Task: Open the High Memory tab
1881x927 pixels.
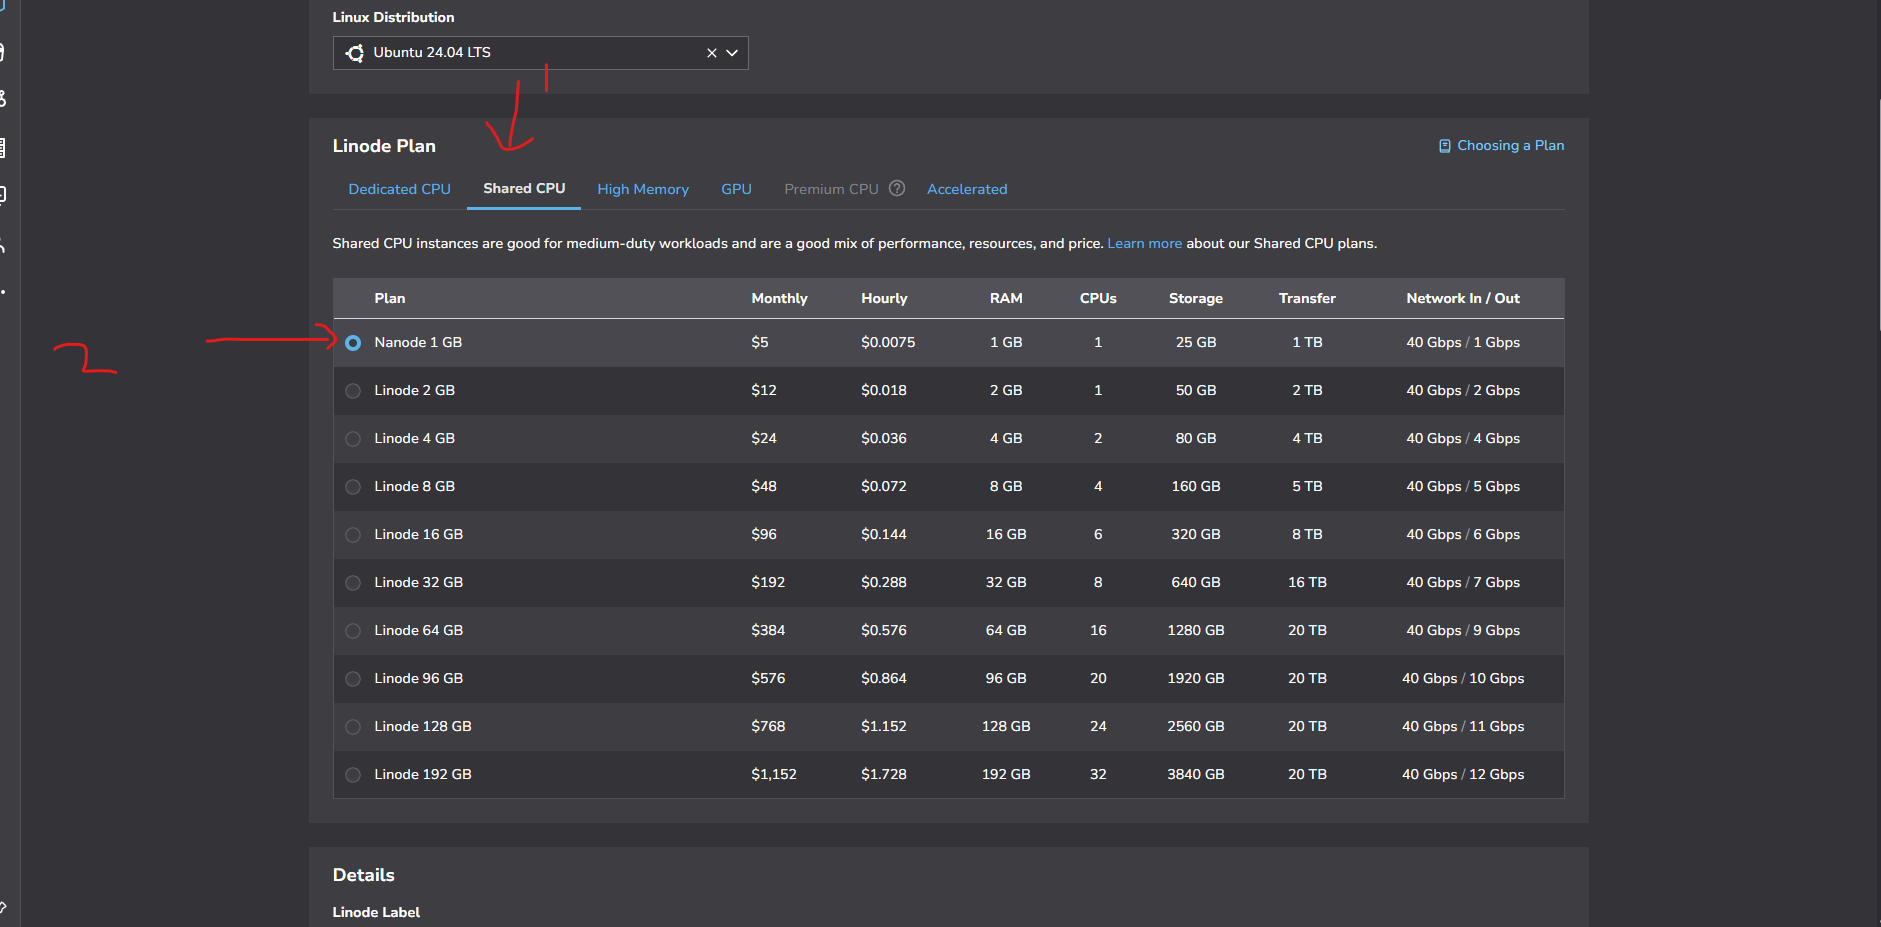Action: click(643, 189)
